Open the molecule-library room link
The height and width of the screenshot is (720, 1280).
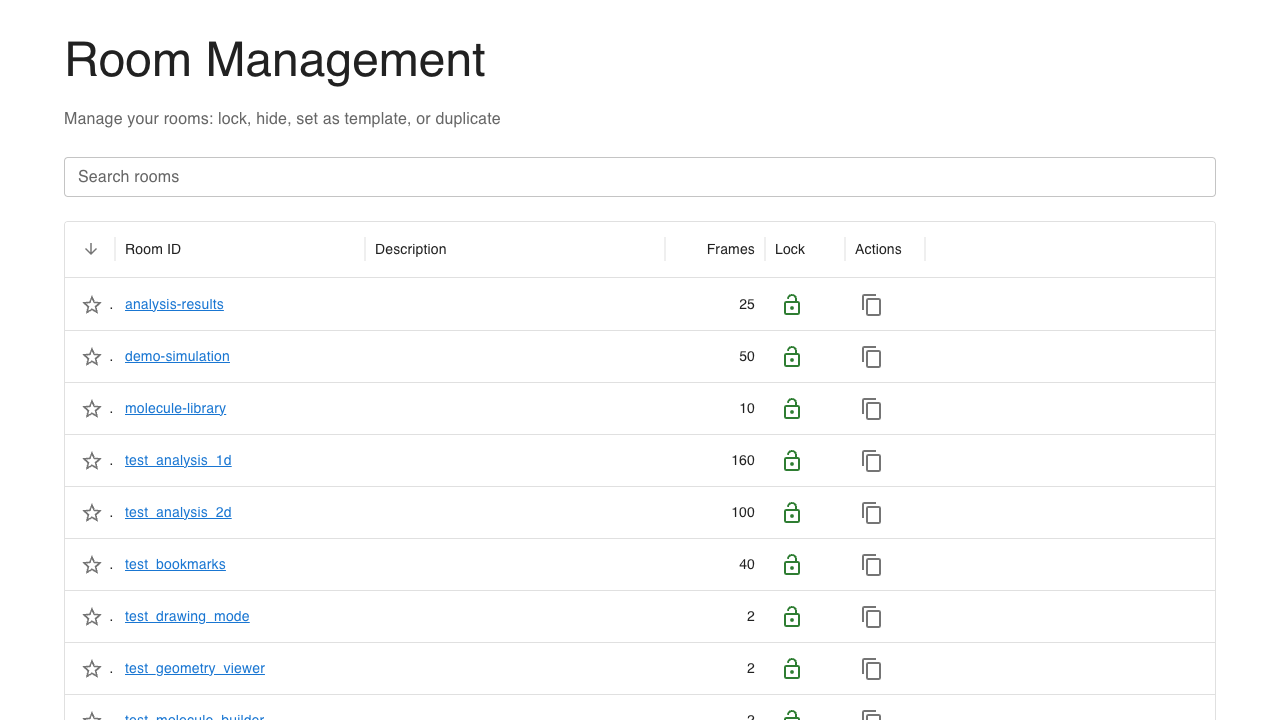175,408
